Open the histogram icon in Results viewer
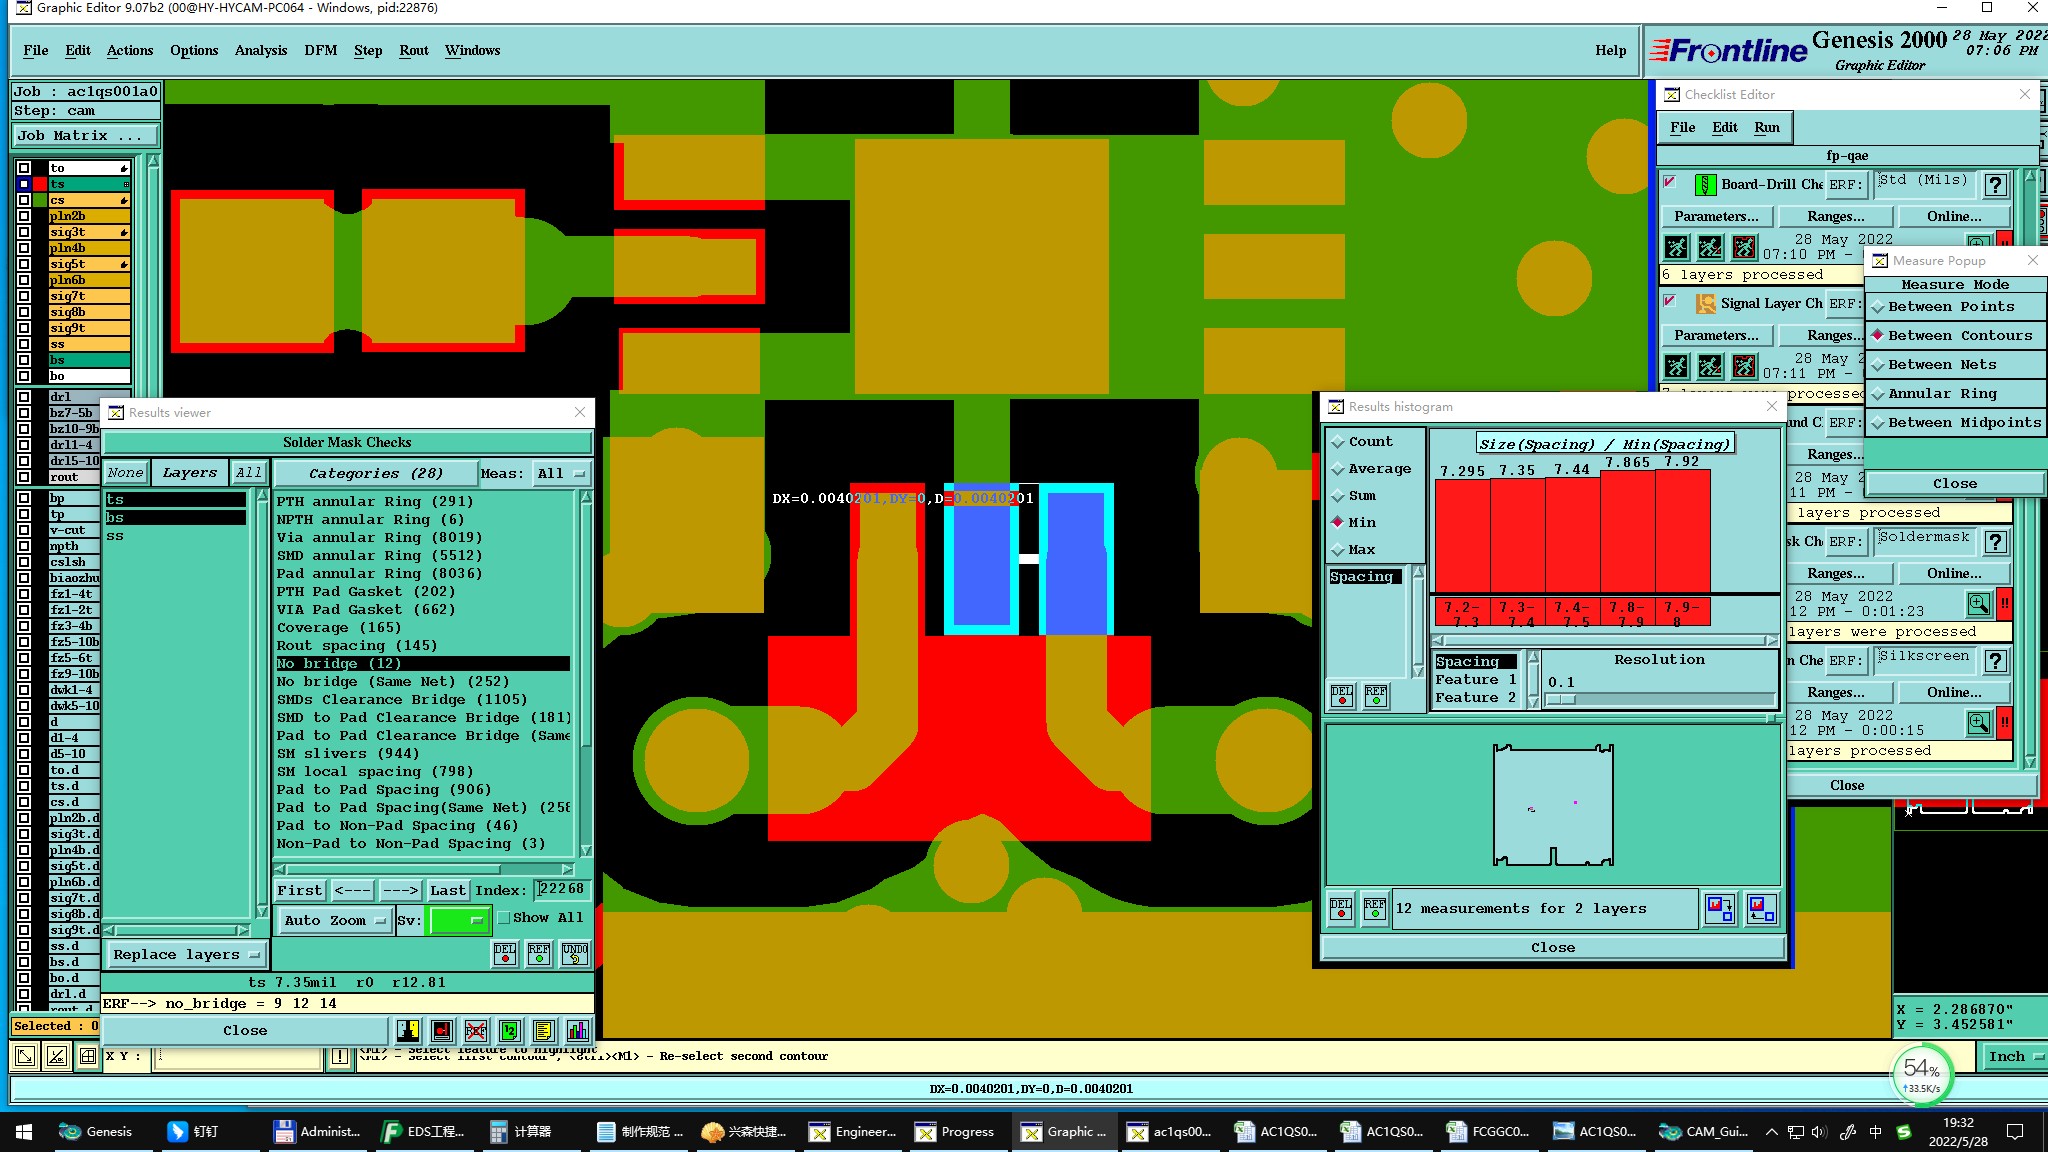The image size is (2048, 1152). click(577, 1031)
